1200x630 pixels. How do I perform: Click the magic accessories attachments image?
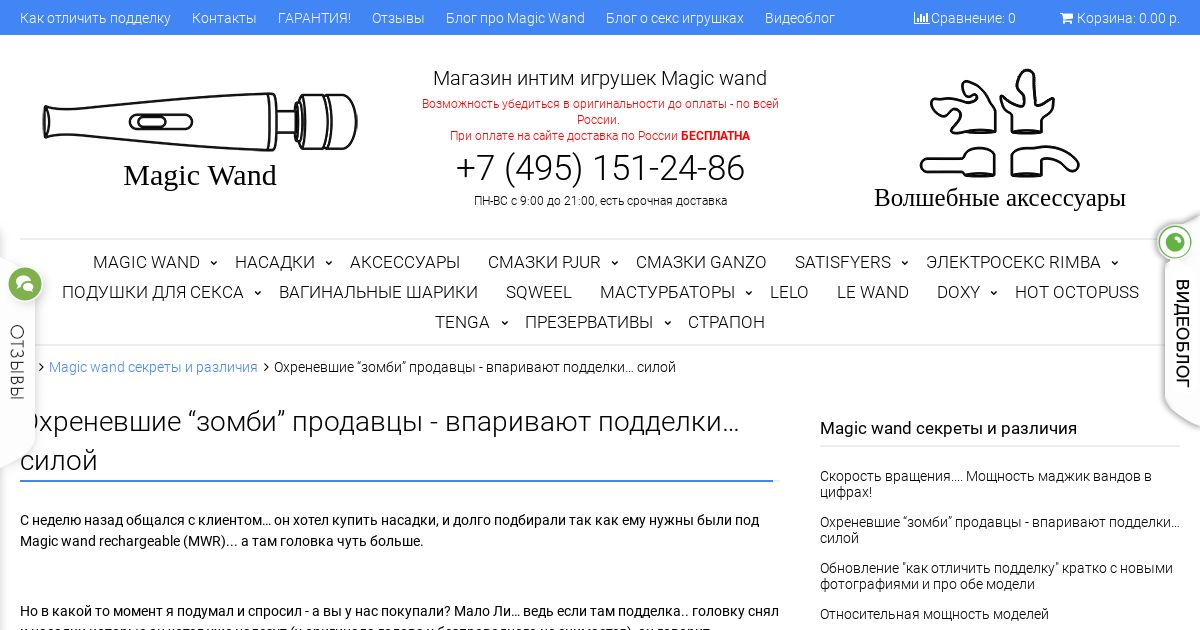pyautogui.click(x=1000, y=123)
